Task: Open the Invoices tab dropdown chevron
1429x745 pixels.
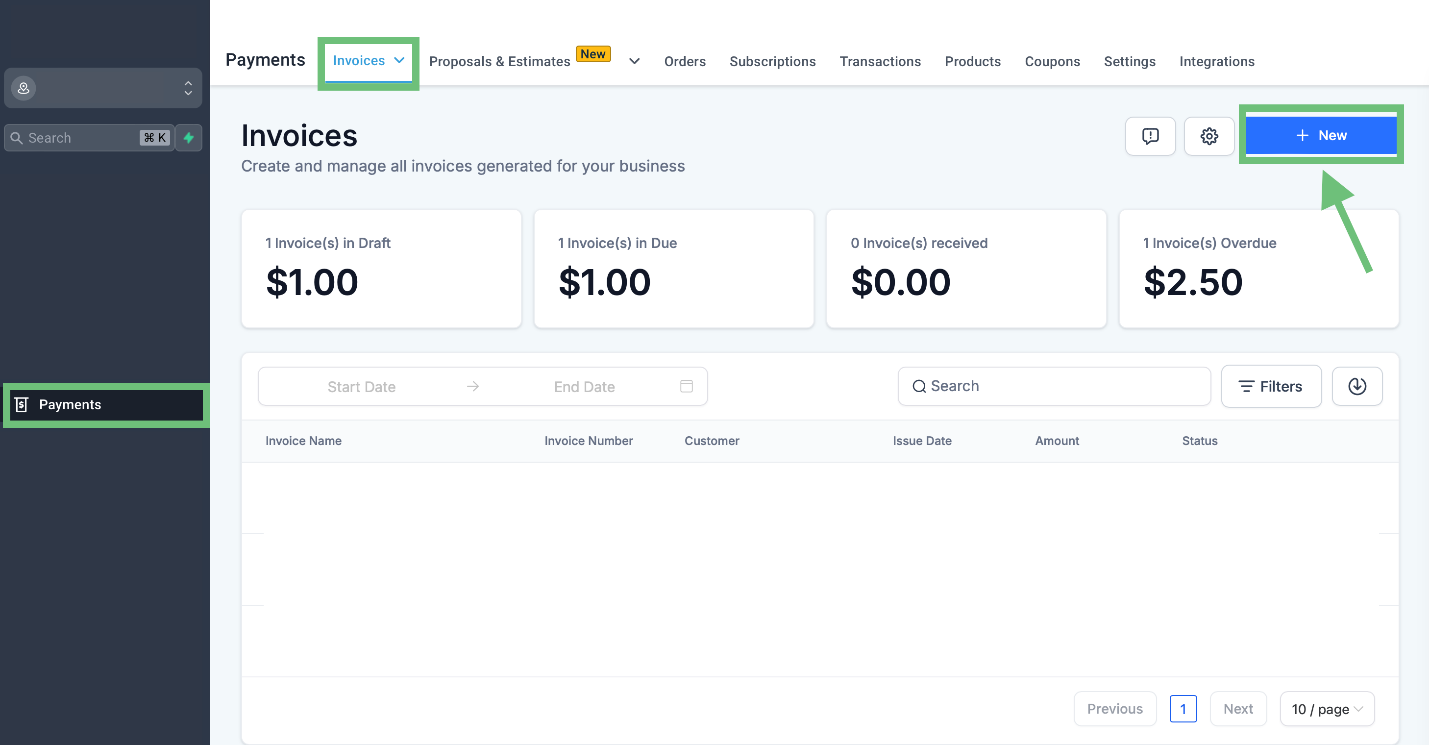Action: click(399, 61)
